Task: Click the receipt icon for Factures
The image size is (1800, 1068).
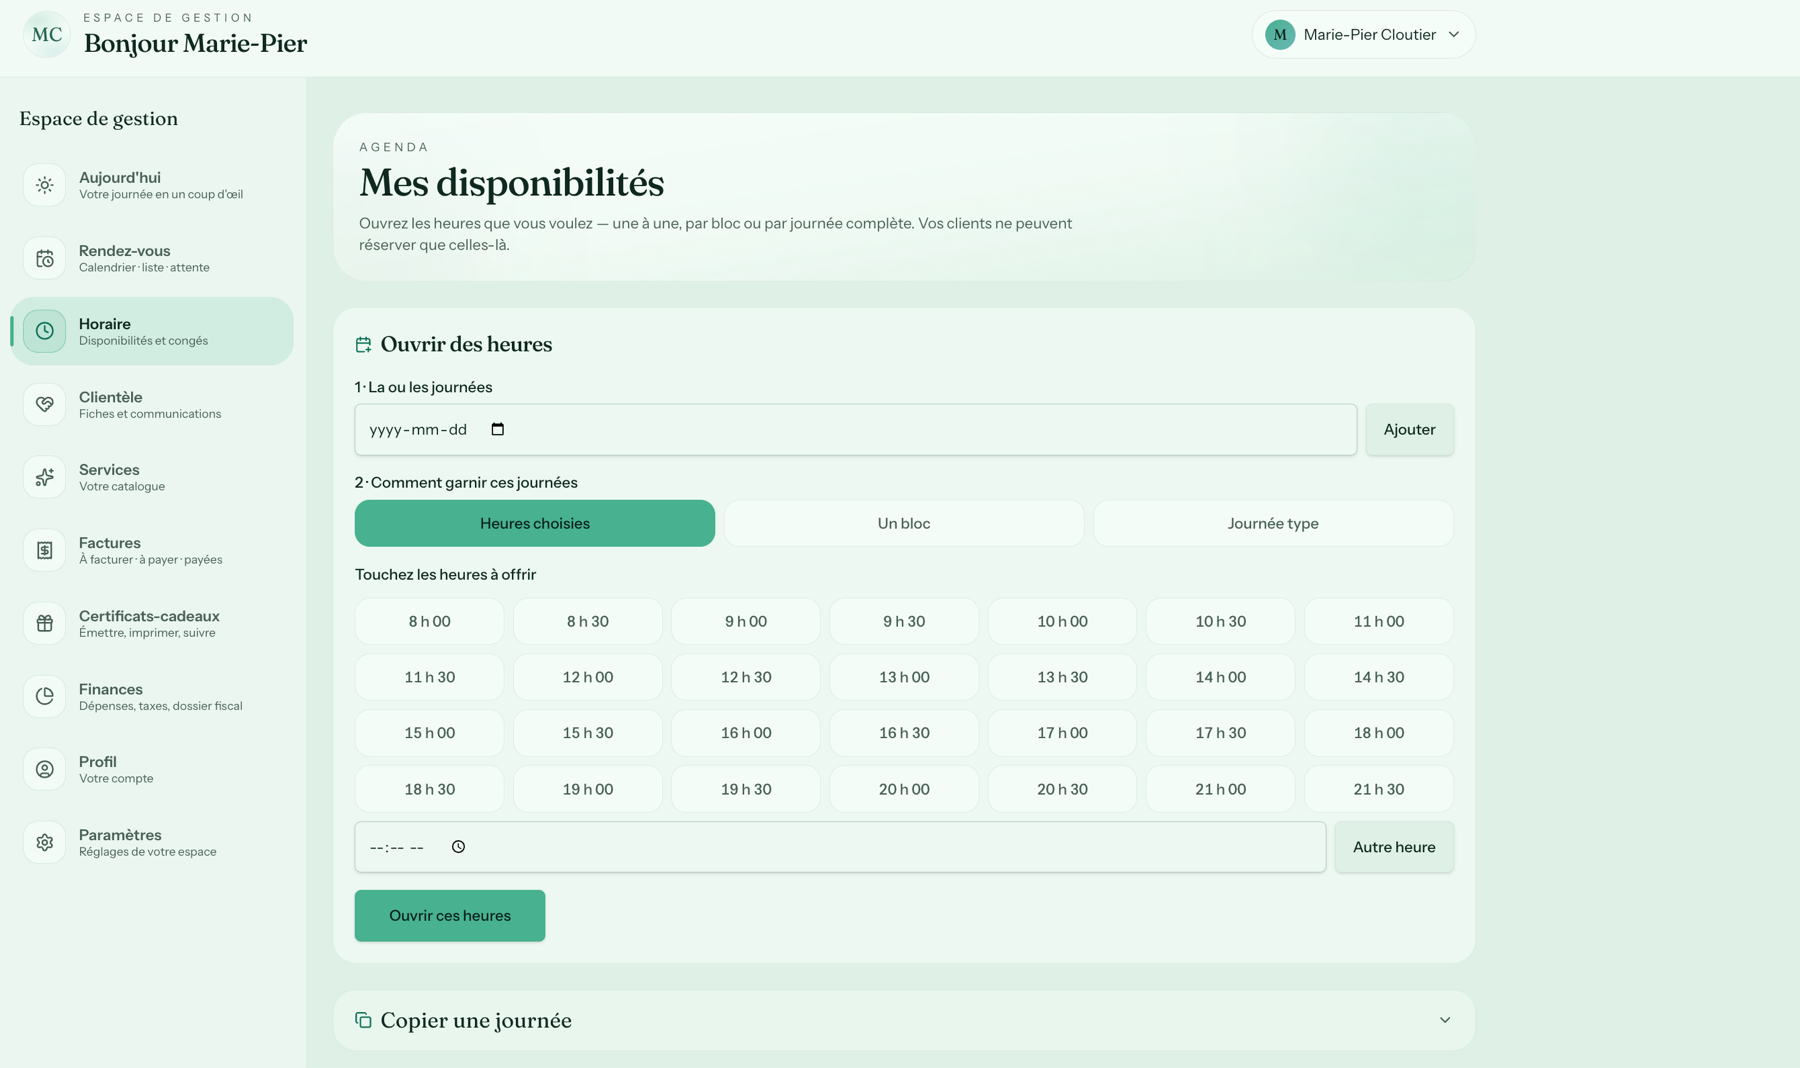Action: [x=45, y=550]
